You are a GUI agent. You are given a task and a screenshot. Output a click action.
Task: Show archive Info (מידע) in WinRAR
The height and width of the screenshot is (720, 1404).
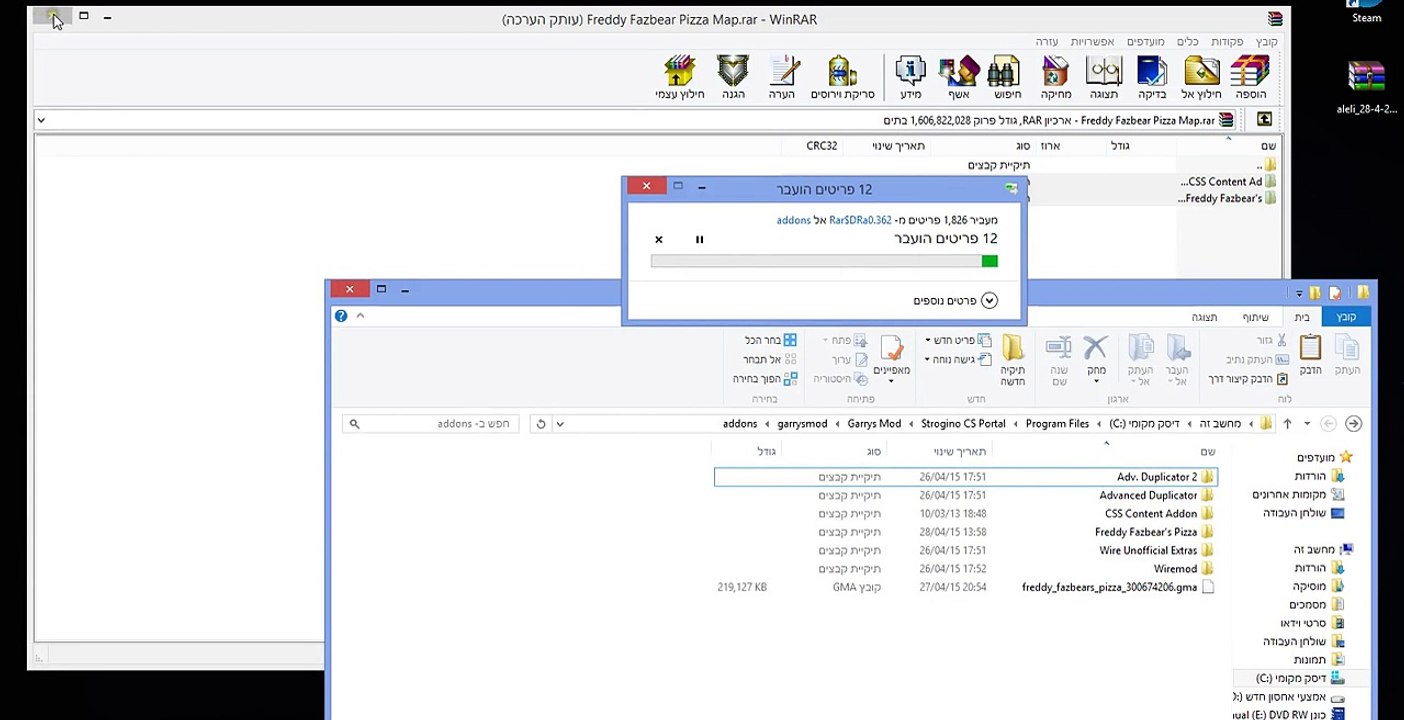(x=910, y=77)
